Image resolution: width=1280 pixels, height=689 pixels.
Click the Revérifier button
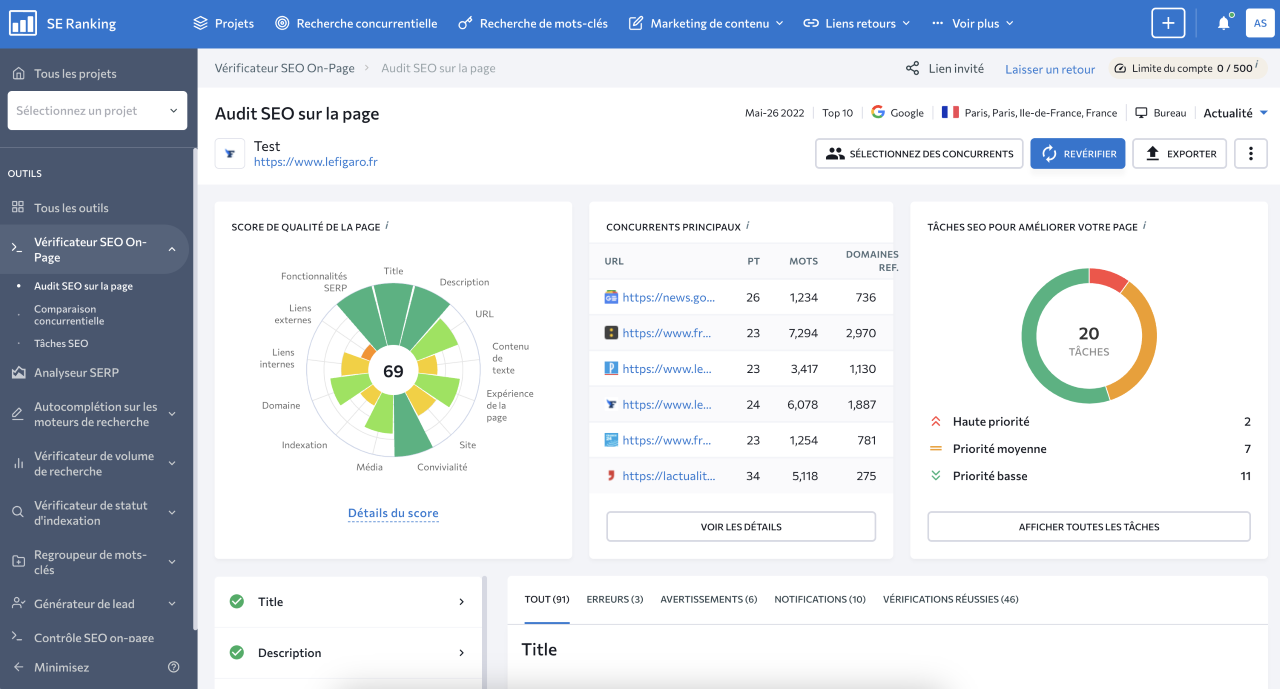1078,154
